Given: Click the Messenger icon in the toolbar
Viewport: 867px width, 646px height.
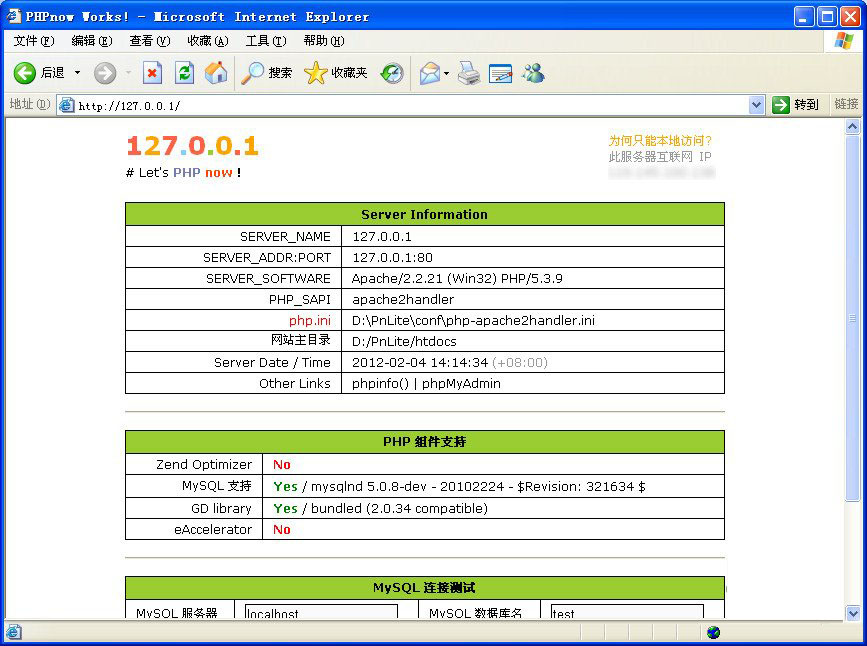Looking at the screenshot, I should coord(533,73).
